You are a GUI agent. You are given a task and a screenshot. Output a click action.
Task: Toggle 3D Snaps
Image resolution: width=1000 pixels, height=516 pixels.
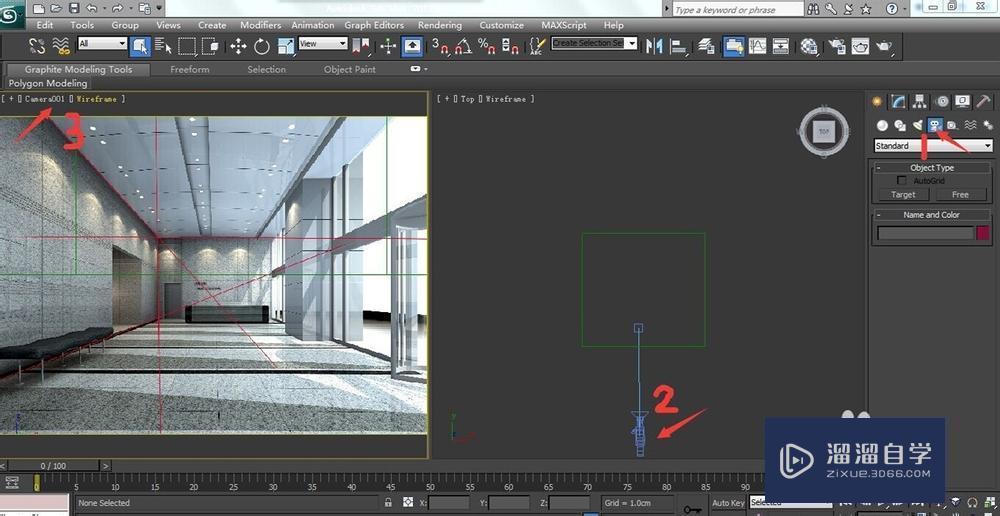(x=440, y=46)
